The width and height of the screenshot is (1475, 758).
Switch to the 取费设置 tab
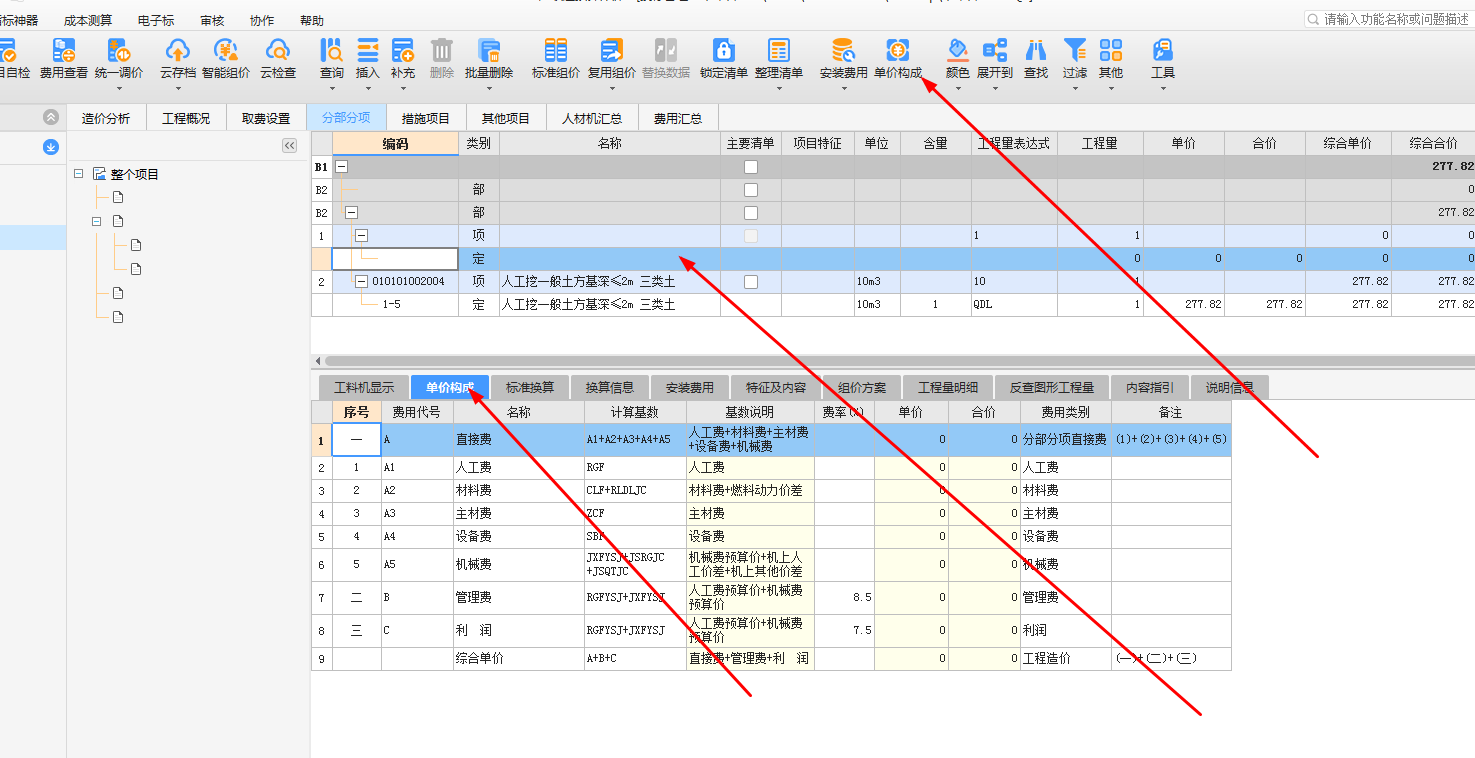[x=266, y=118]
